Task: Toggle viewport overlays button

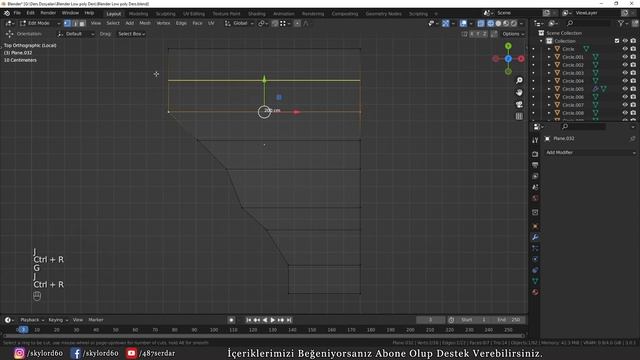Action: pos(463,23)
